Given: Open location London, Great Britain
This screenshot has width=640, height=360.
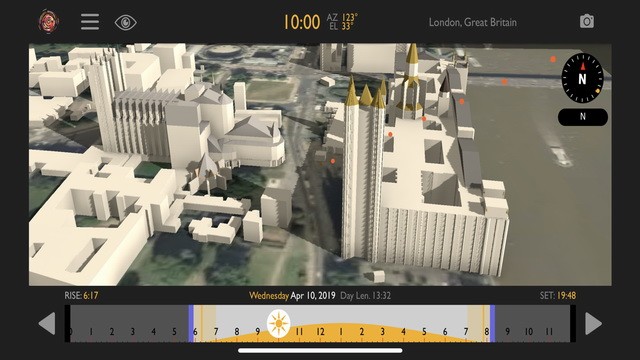Looking at the screenshot, I should coord(473,22).
